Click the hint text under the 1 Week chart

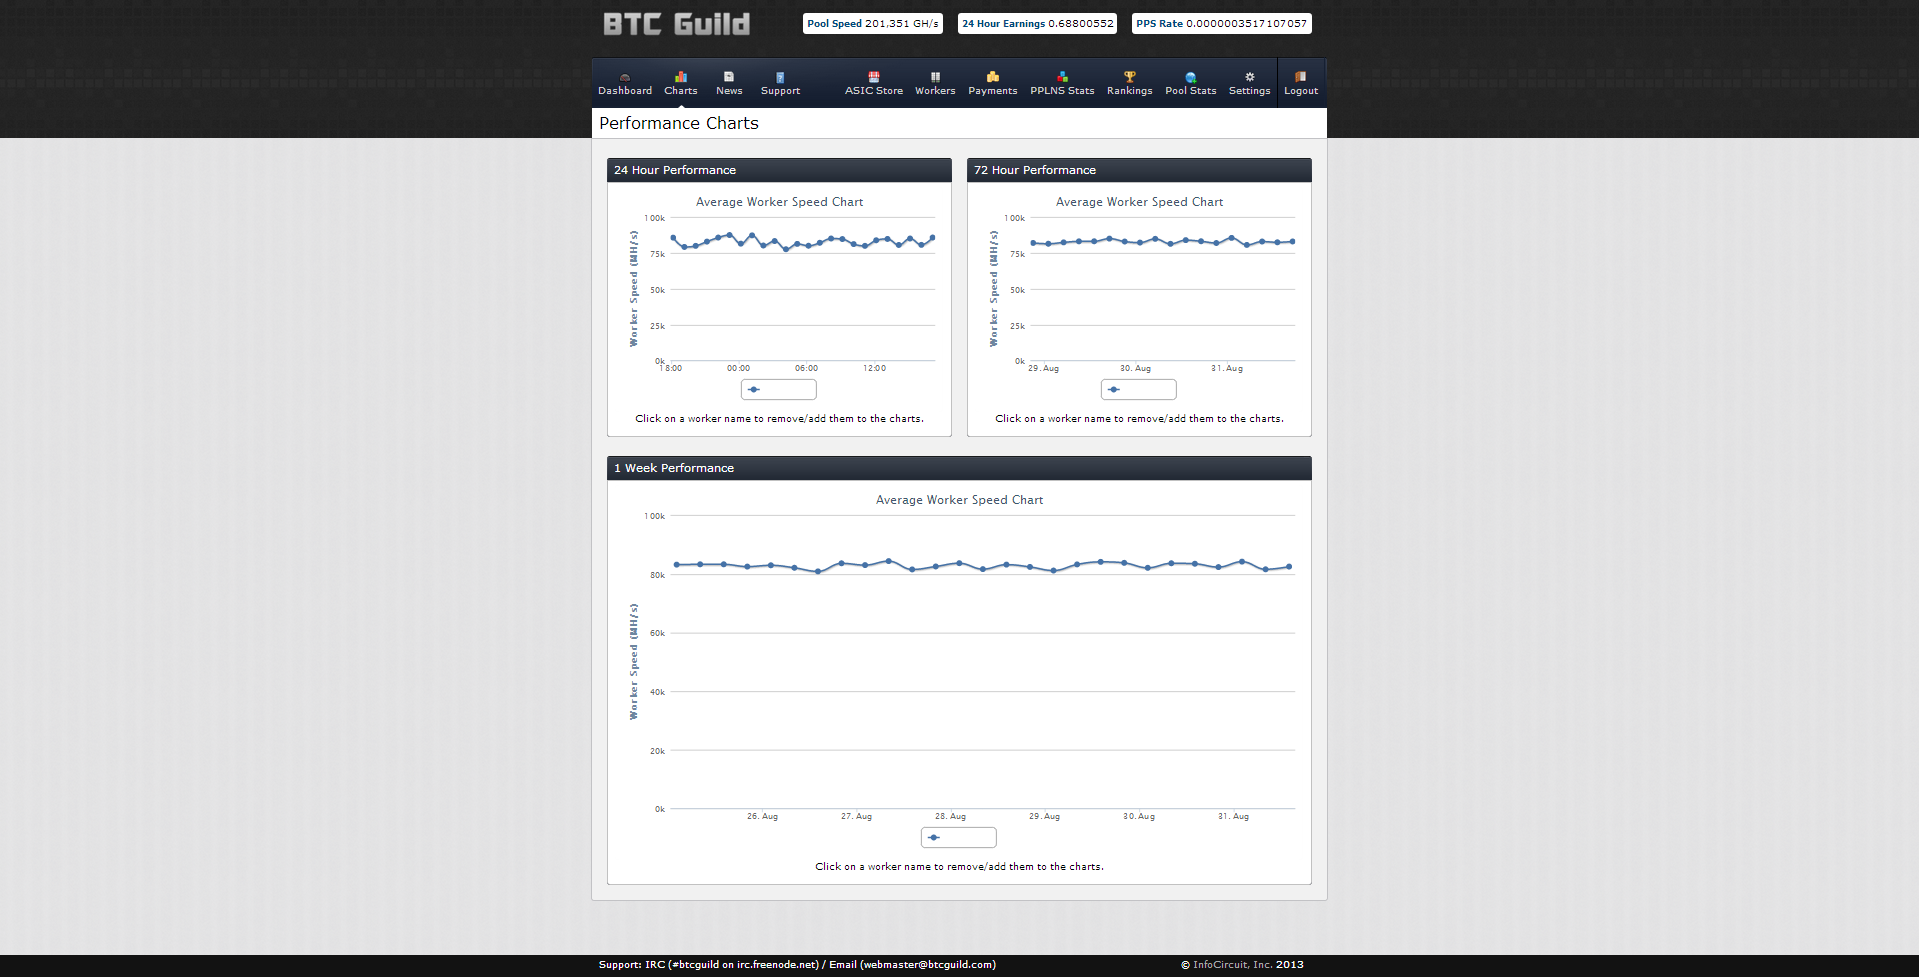pos(959,867)
